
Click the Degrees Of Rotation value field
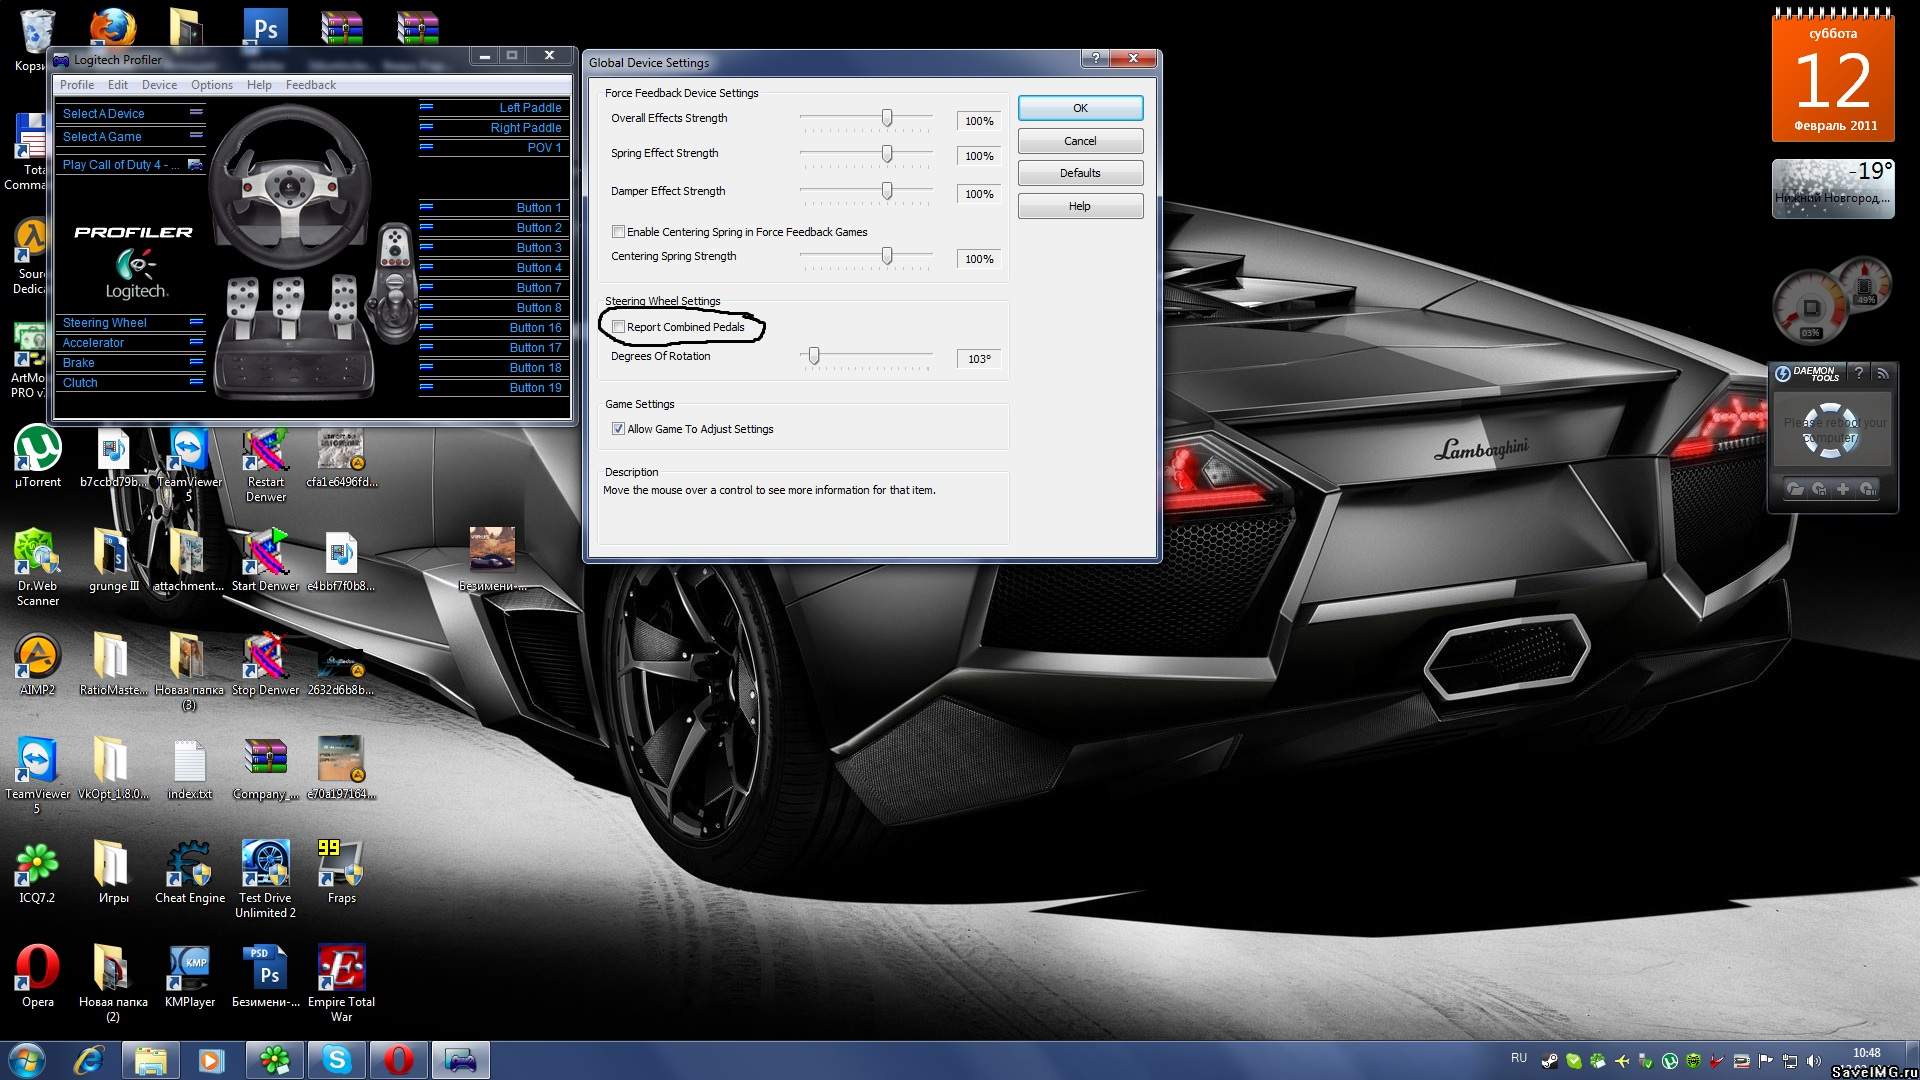point(979,359)
